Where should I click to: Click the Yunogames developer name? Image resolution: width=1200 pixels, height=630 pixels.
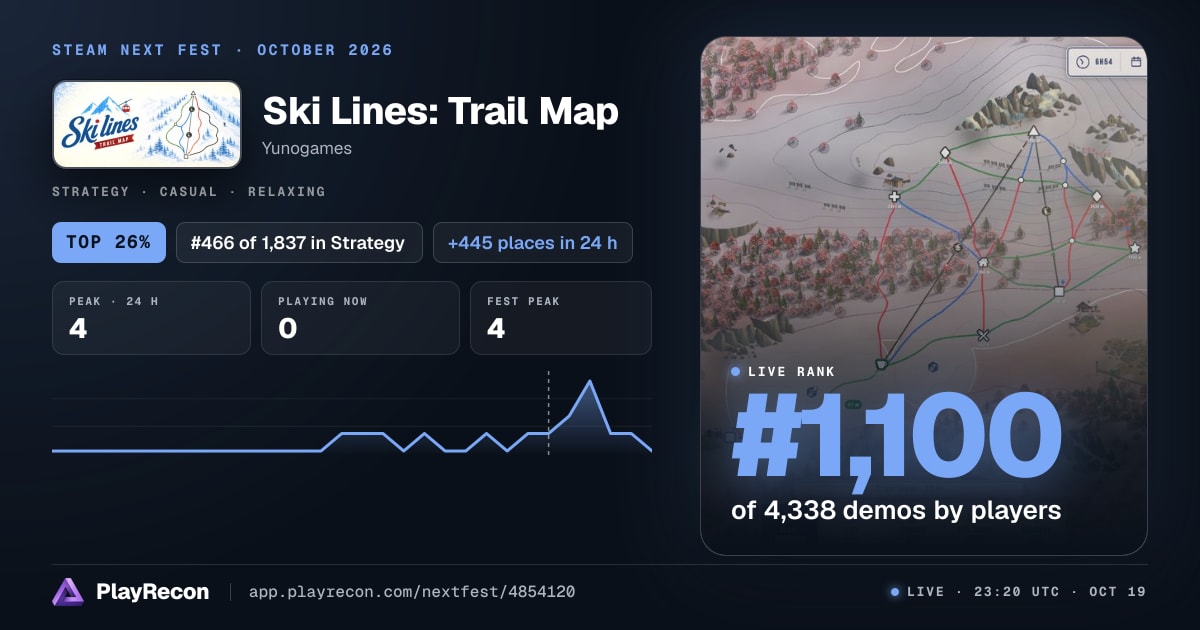pyautogui.click(x=306, y=149)
